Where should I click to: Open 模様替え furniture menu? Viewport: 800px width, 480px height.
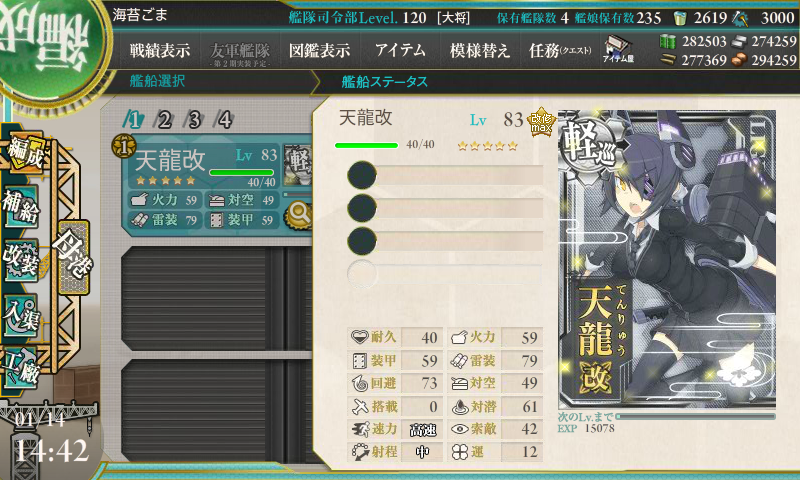[x=480, y=50]
